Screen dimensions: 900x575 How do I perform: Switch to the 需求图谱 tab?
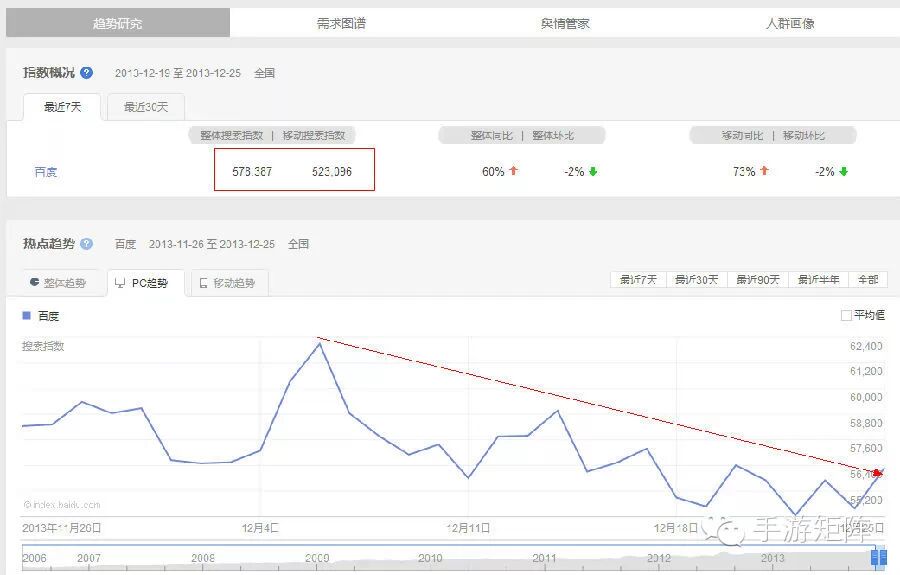pyautogui.click(x=342, y=24)
